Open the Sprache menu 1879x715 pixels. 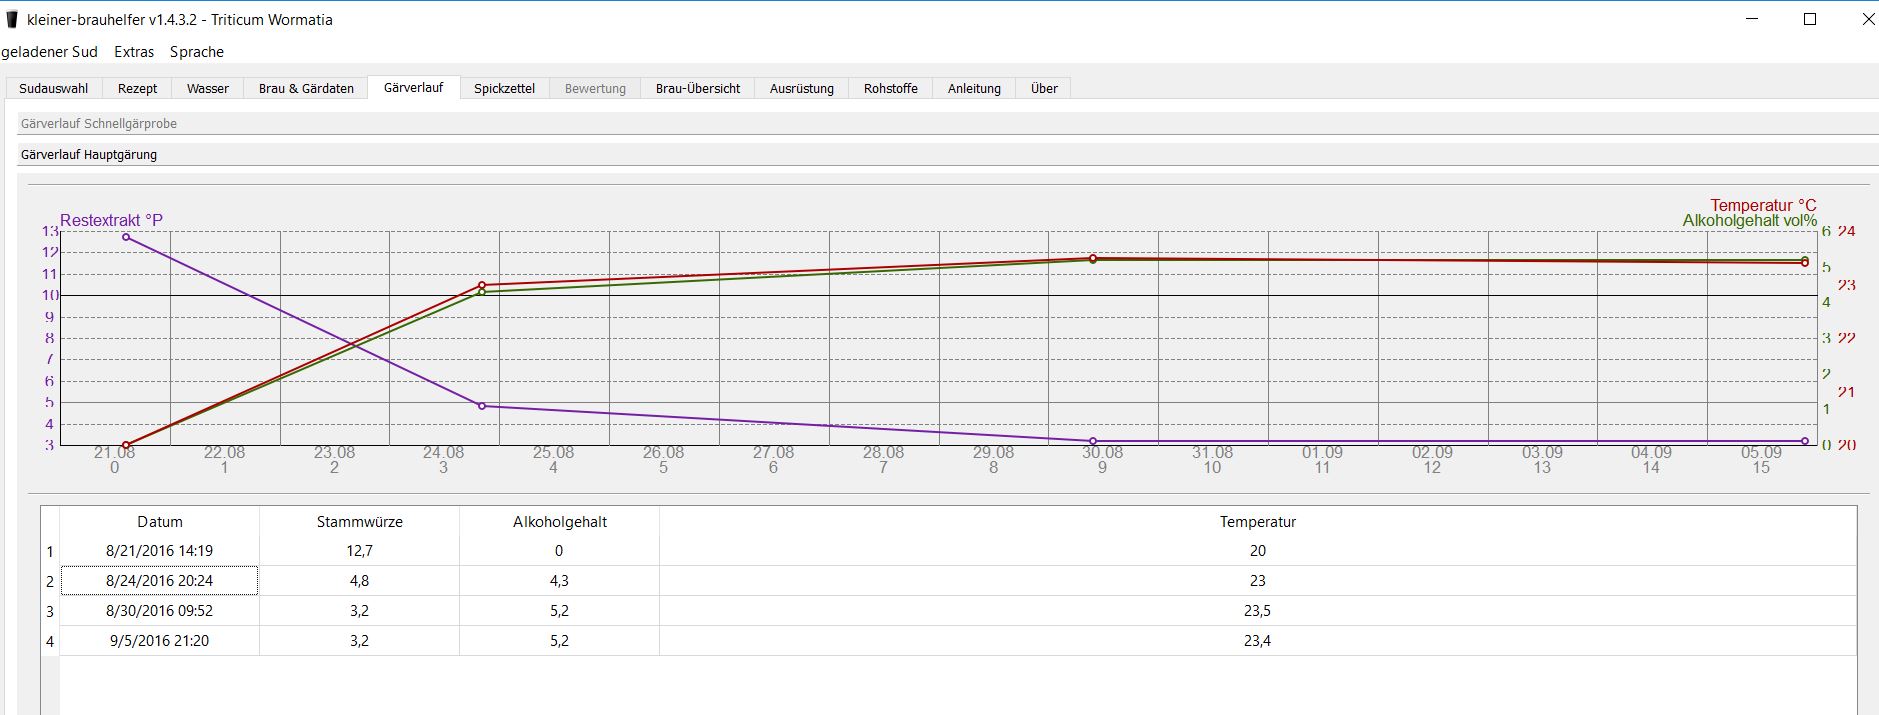pyautogui.click(x=197, y=52)
